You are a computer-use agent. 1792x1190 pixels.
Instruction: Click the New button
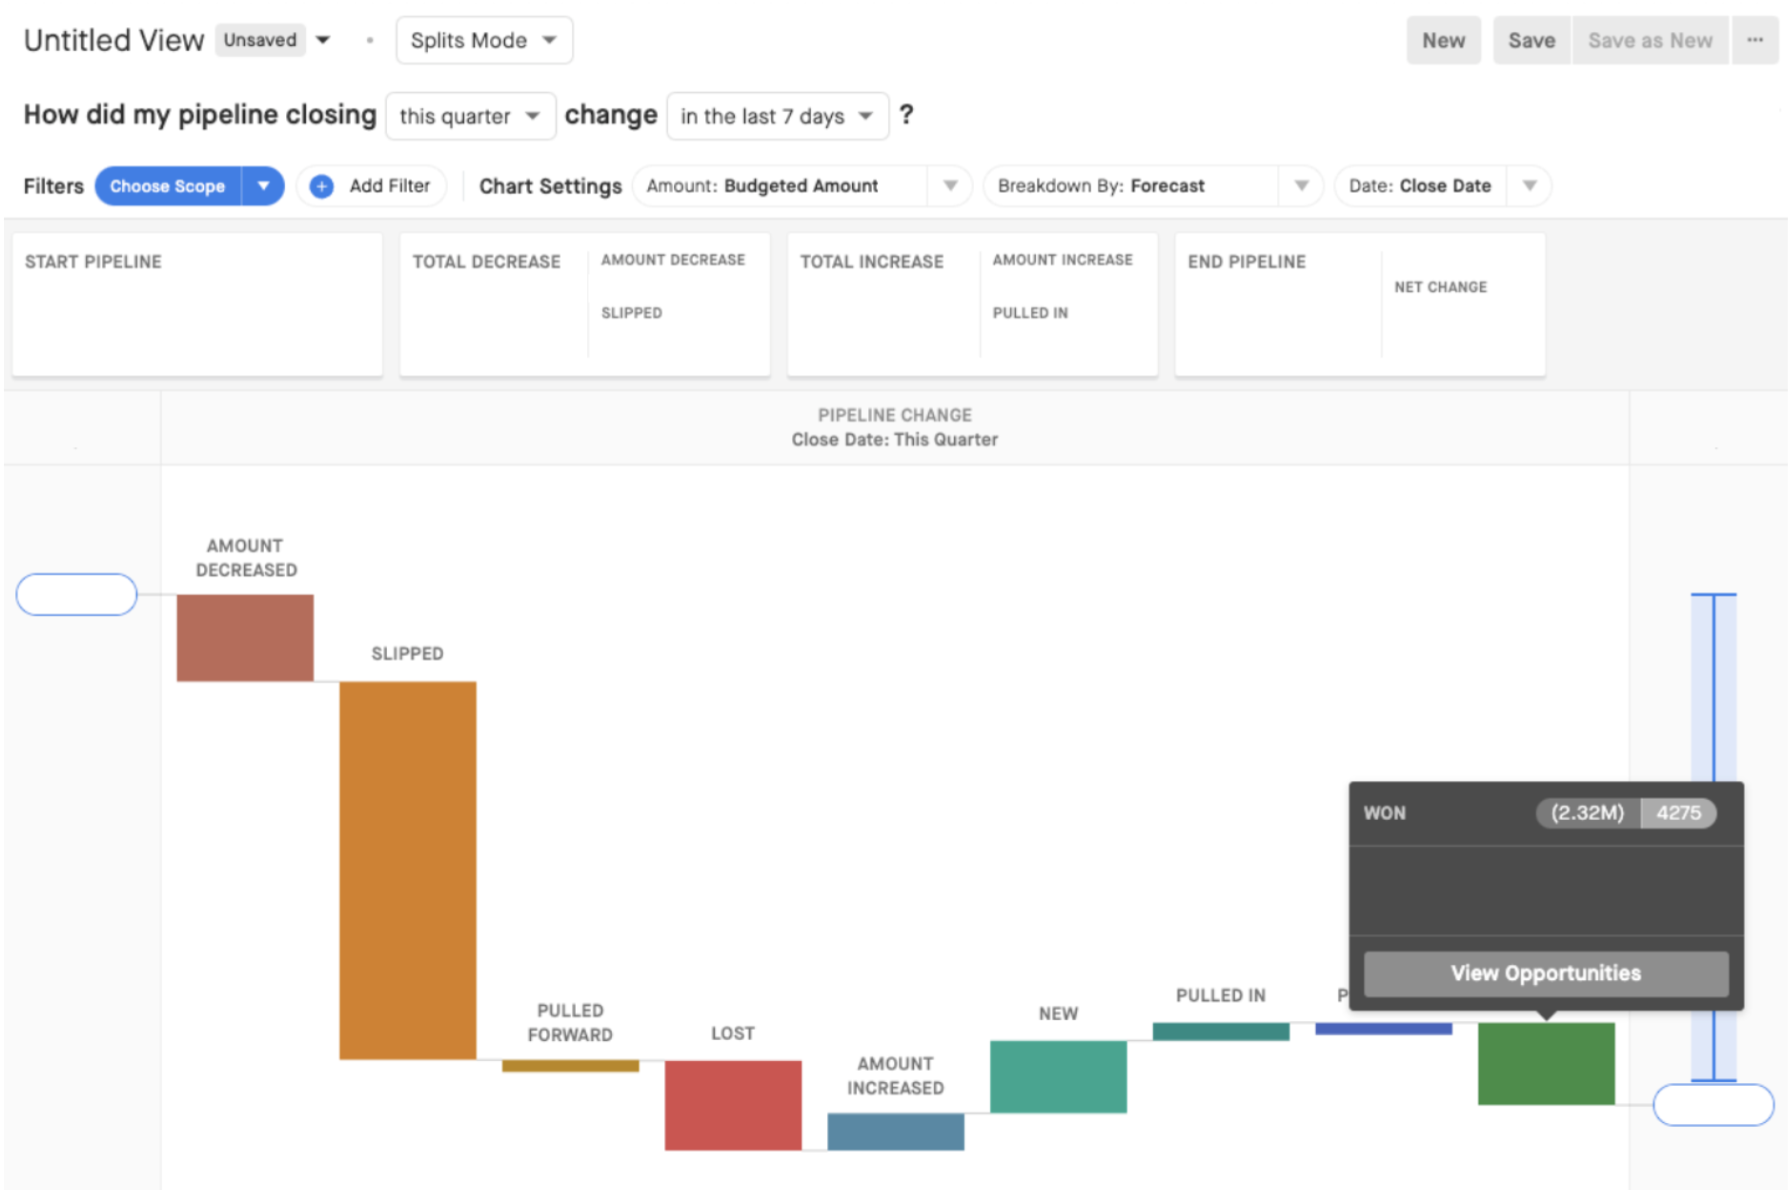1443,40
